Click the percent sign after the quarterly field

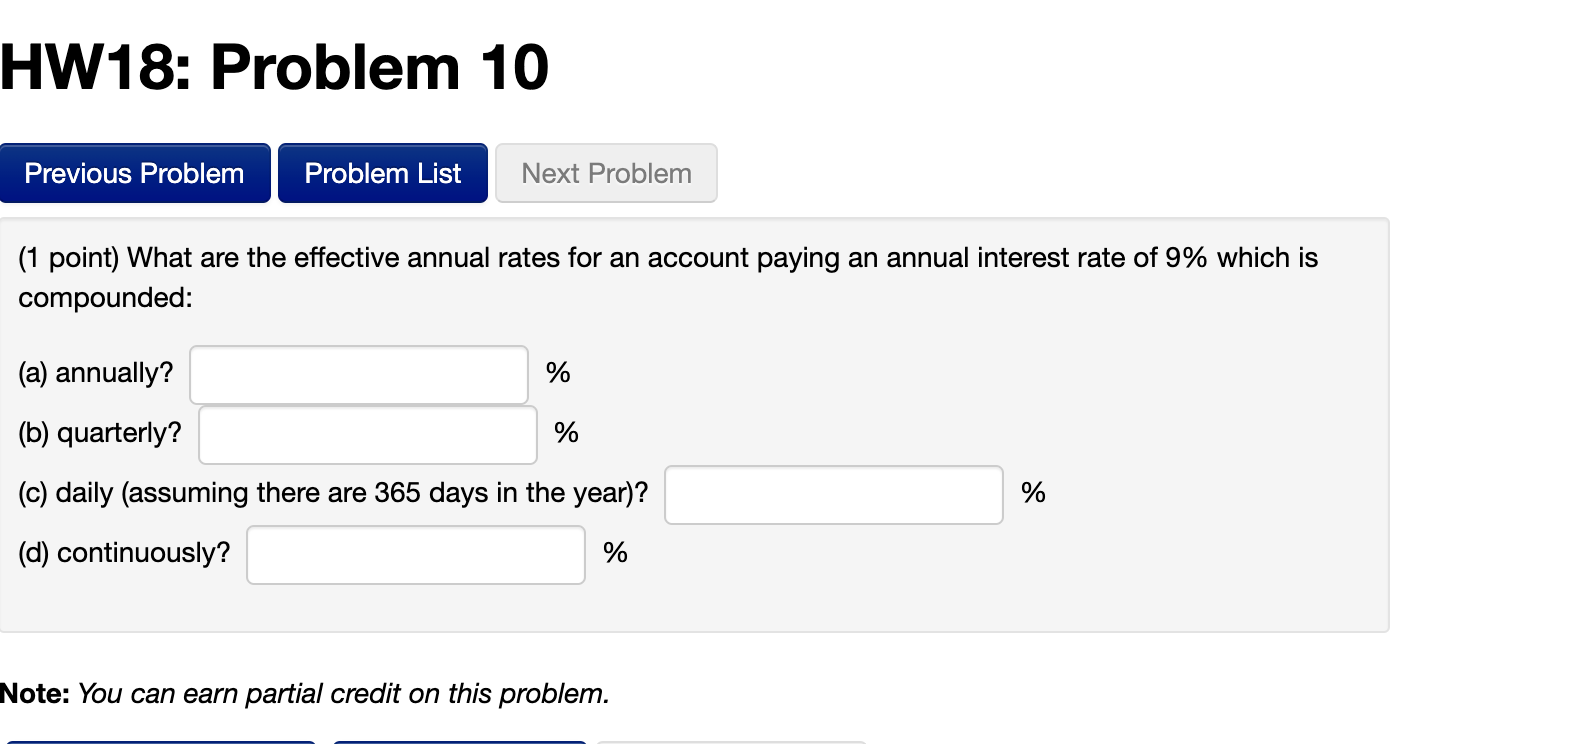[566, 433]
